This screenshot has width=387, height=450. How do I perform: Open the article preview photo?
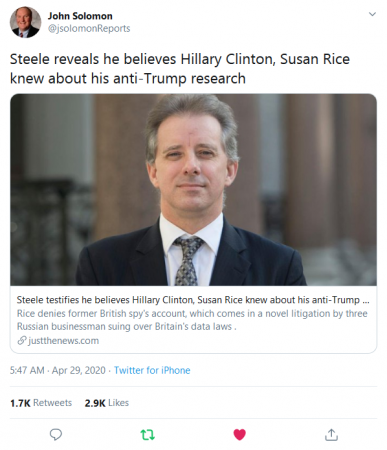coord(193,190)
